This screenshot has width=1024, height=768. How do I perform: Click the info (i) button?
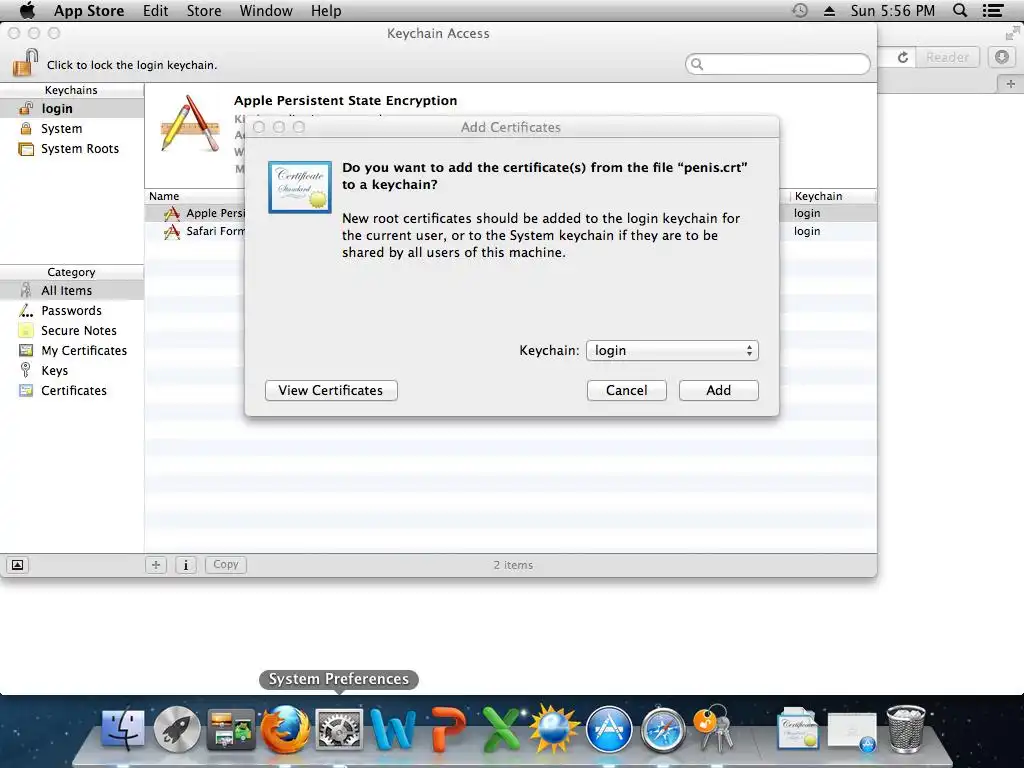[x=186, y=565]
